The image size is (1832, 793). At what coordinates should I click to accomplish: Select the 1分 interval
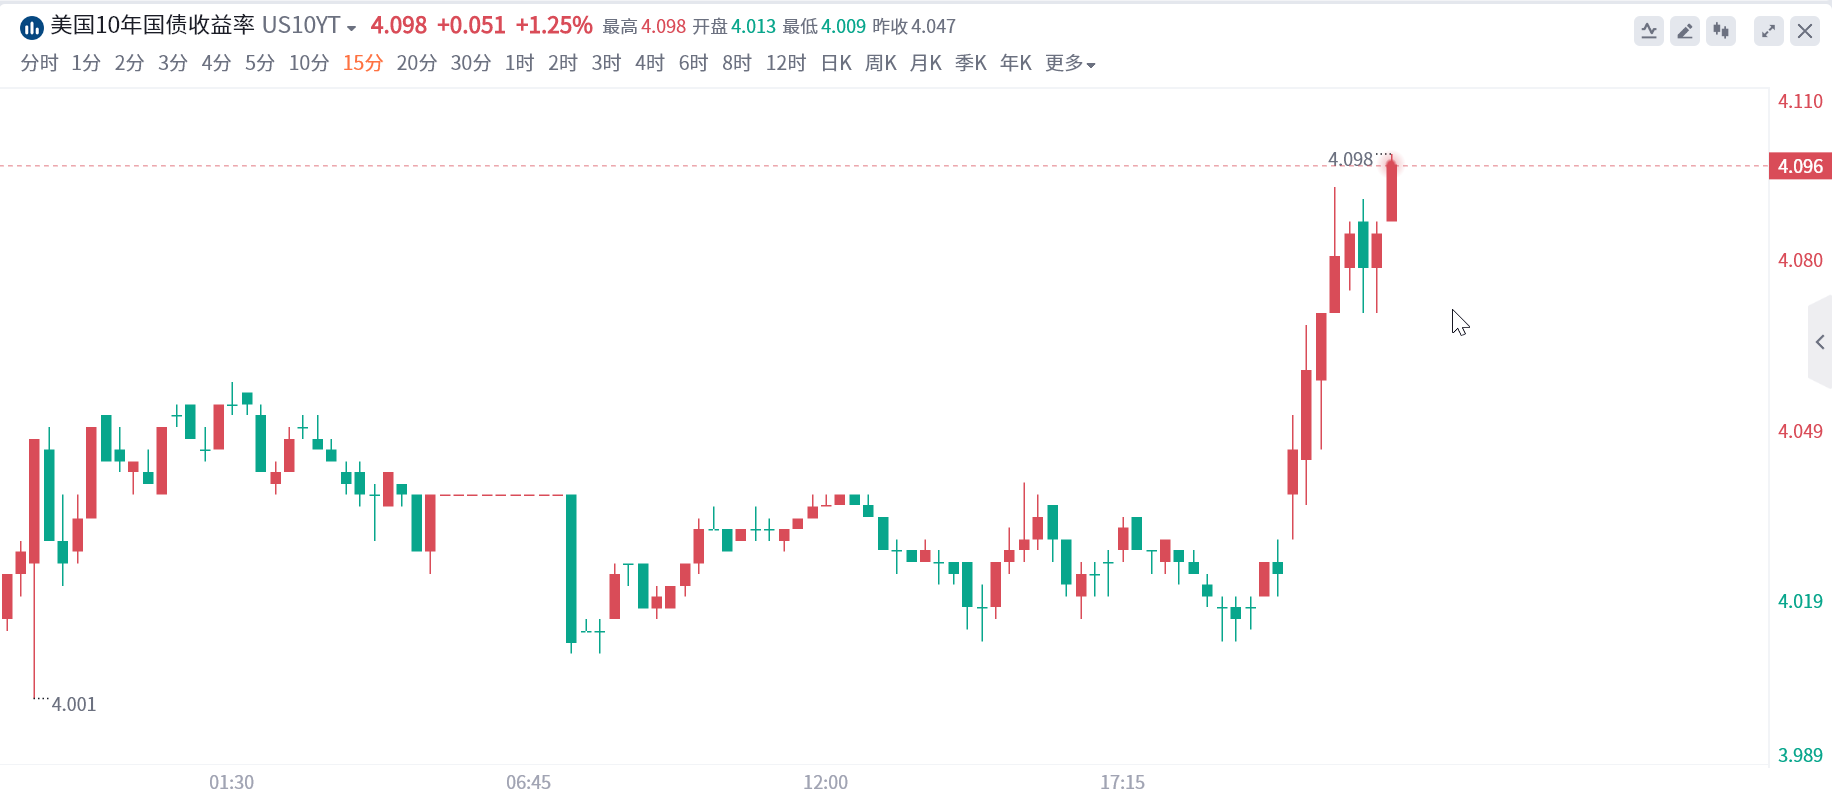(86, 64)
